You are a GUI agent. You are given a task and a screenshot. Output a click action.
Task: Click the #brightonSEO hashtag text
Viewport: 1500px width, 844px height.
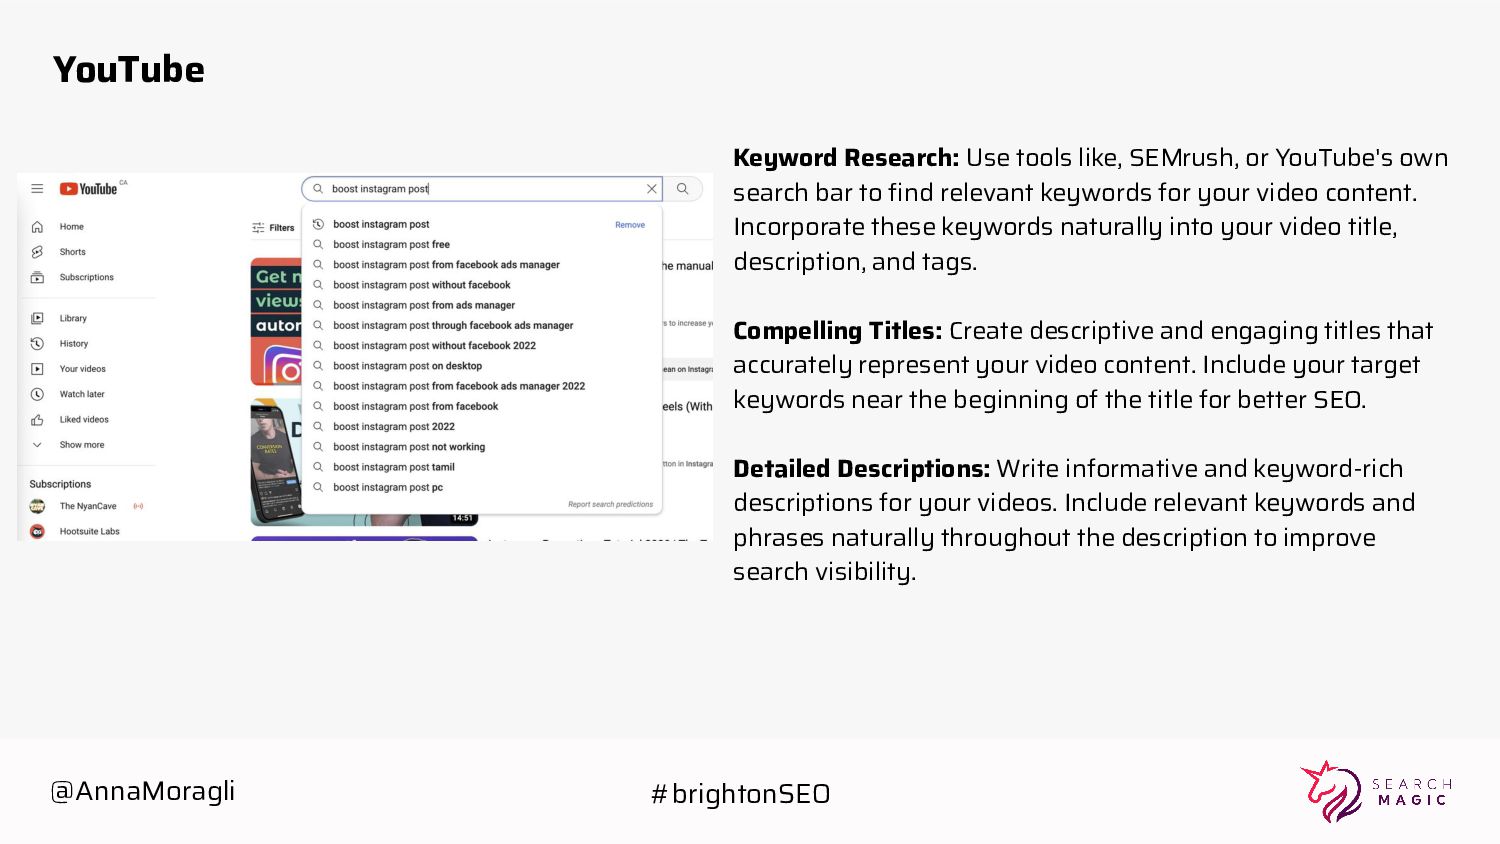click(741, 794)
